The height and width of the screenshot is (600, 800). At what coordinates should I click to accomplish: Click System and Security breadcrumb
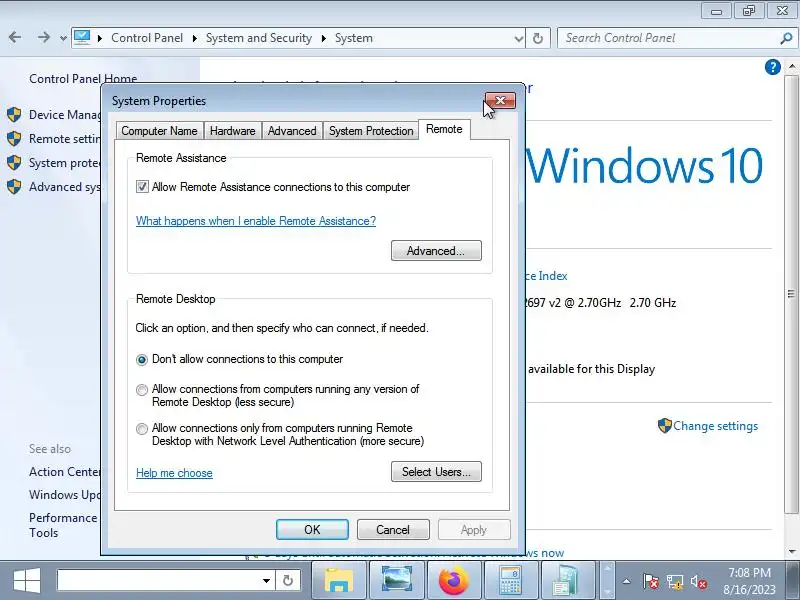[259, 38]
